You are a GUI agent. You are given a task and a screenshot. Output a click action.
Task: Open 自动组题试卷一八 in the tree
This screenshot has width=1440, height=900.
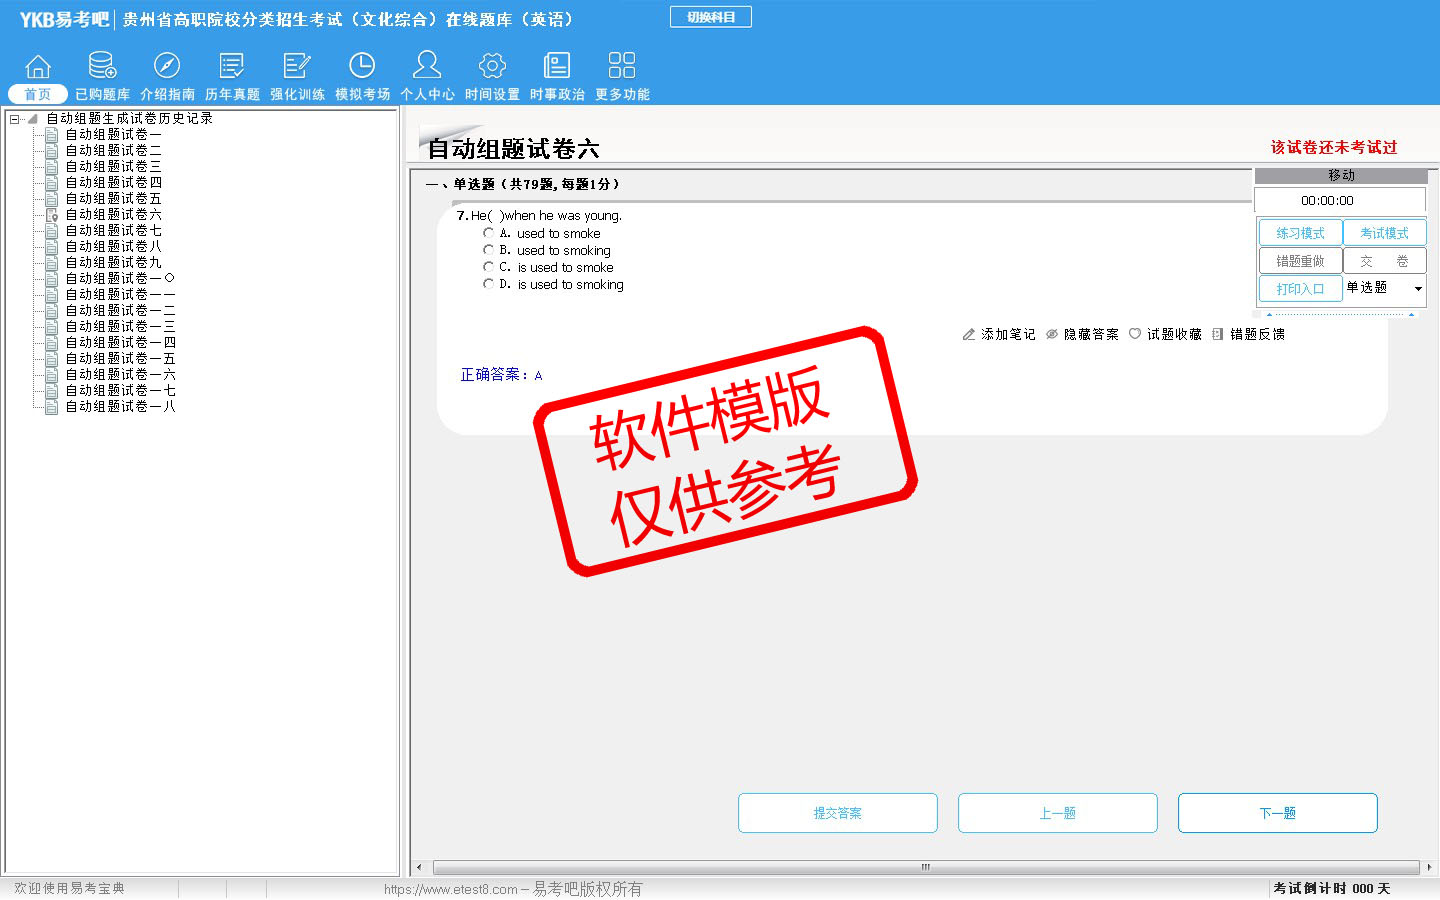coord(120,407)
